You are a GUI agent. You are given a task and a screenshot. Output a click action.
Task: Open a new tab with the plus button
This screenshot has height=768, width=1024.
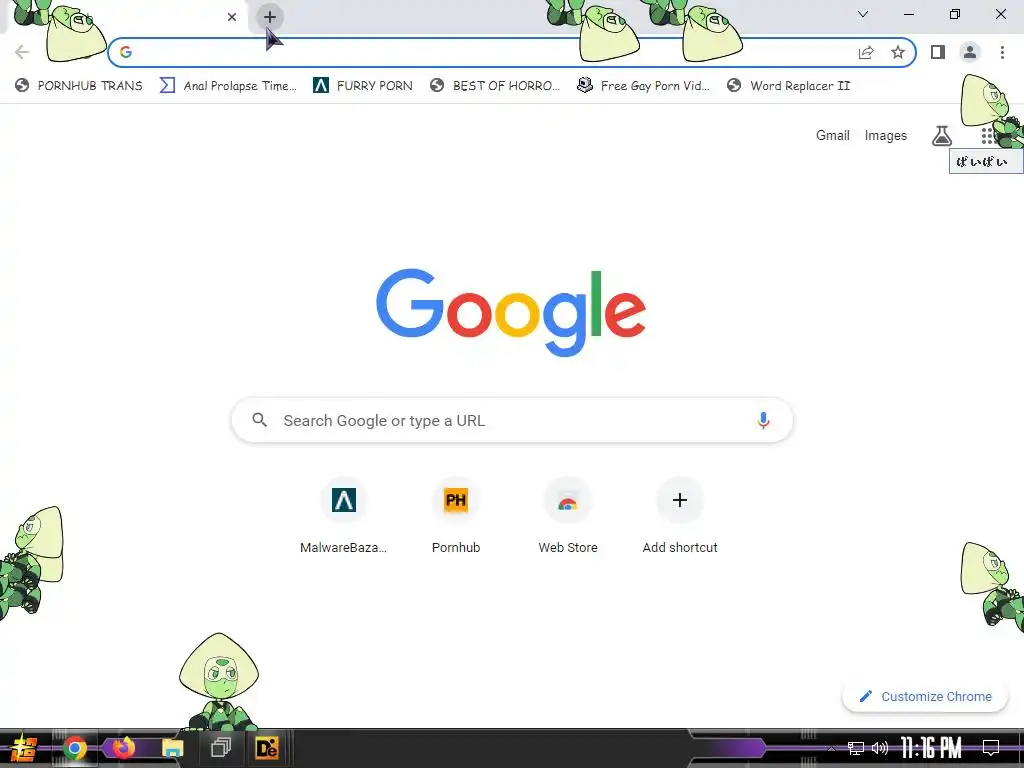[270, 17]
